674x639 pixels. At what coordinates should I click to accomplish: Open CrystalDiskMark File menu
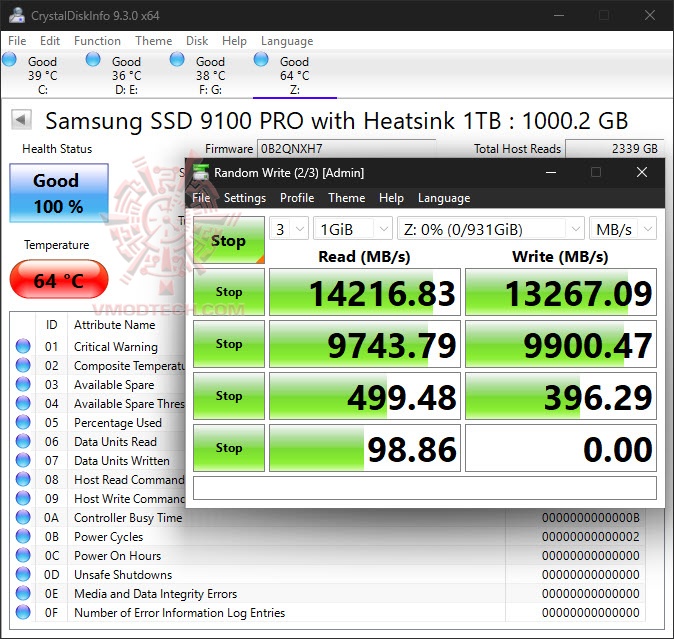coord(201,197)
